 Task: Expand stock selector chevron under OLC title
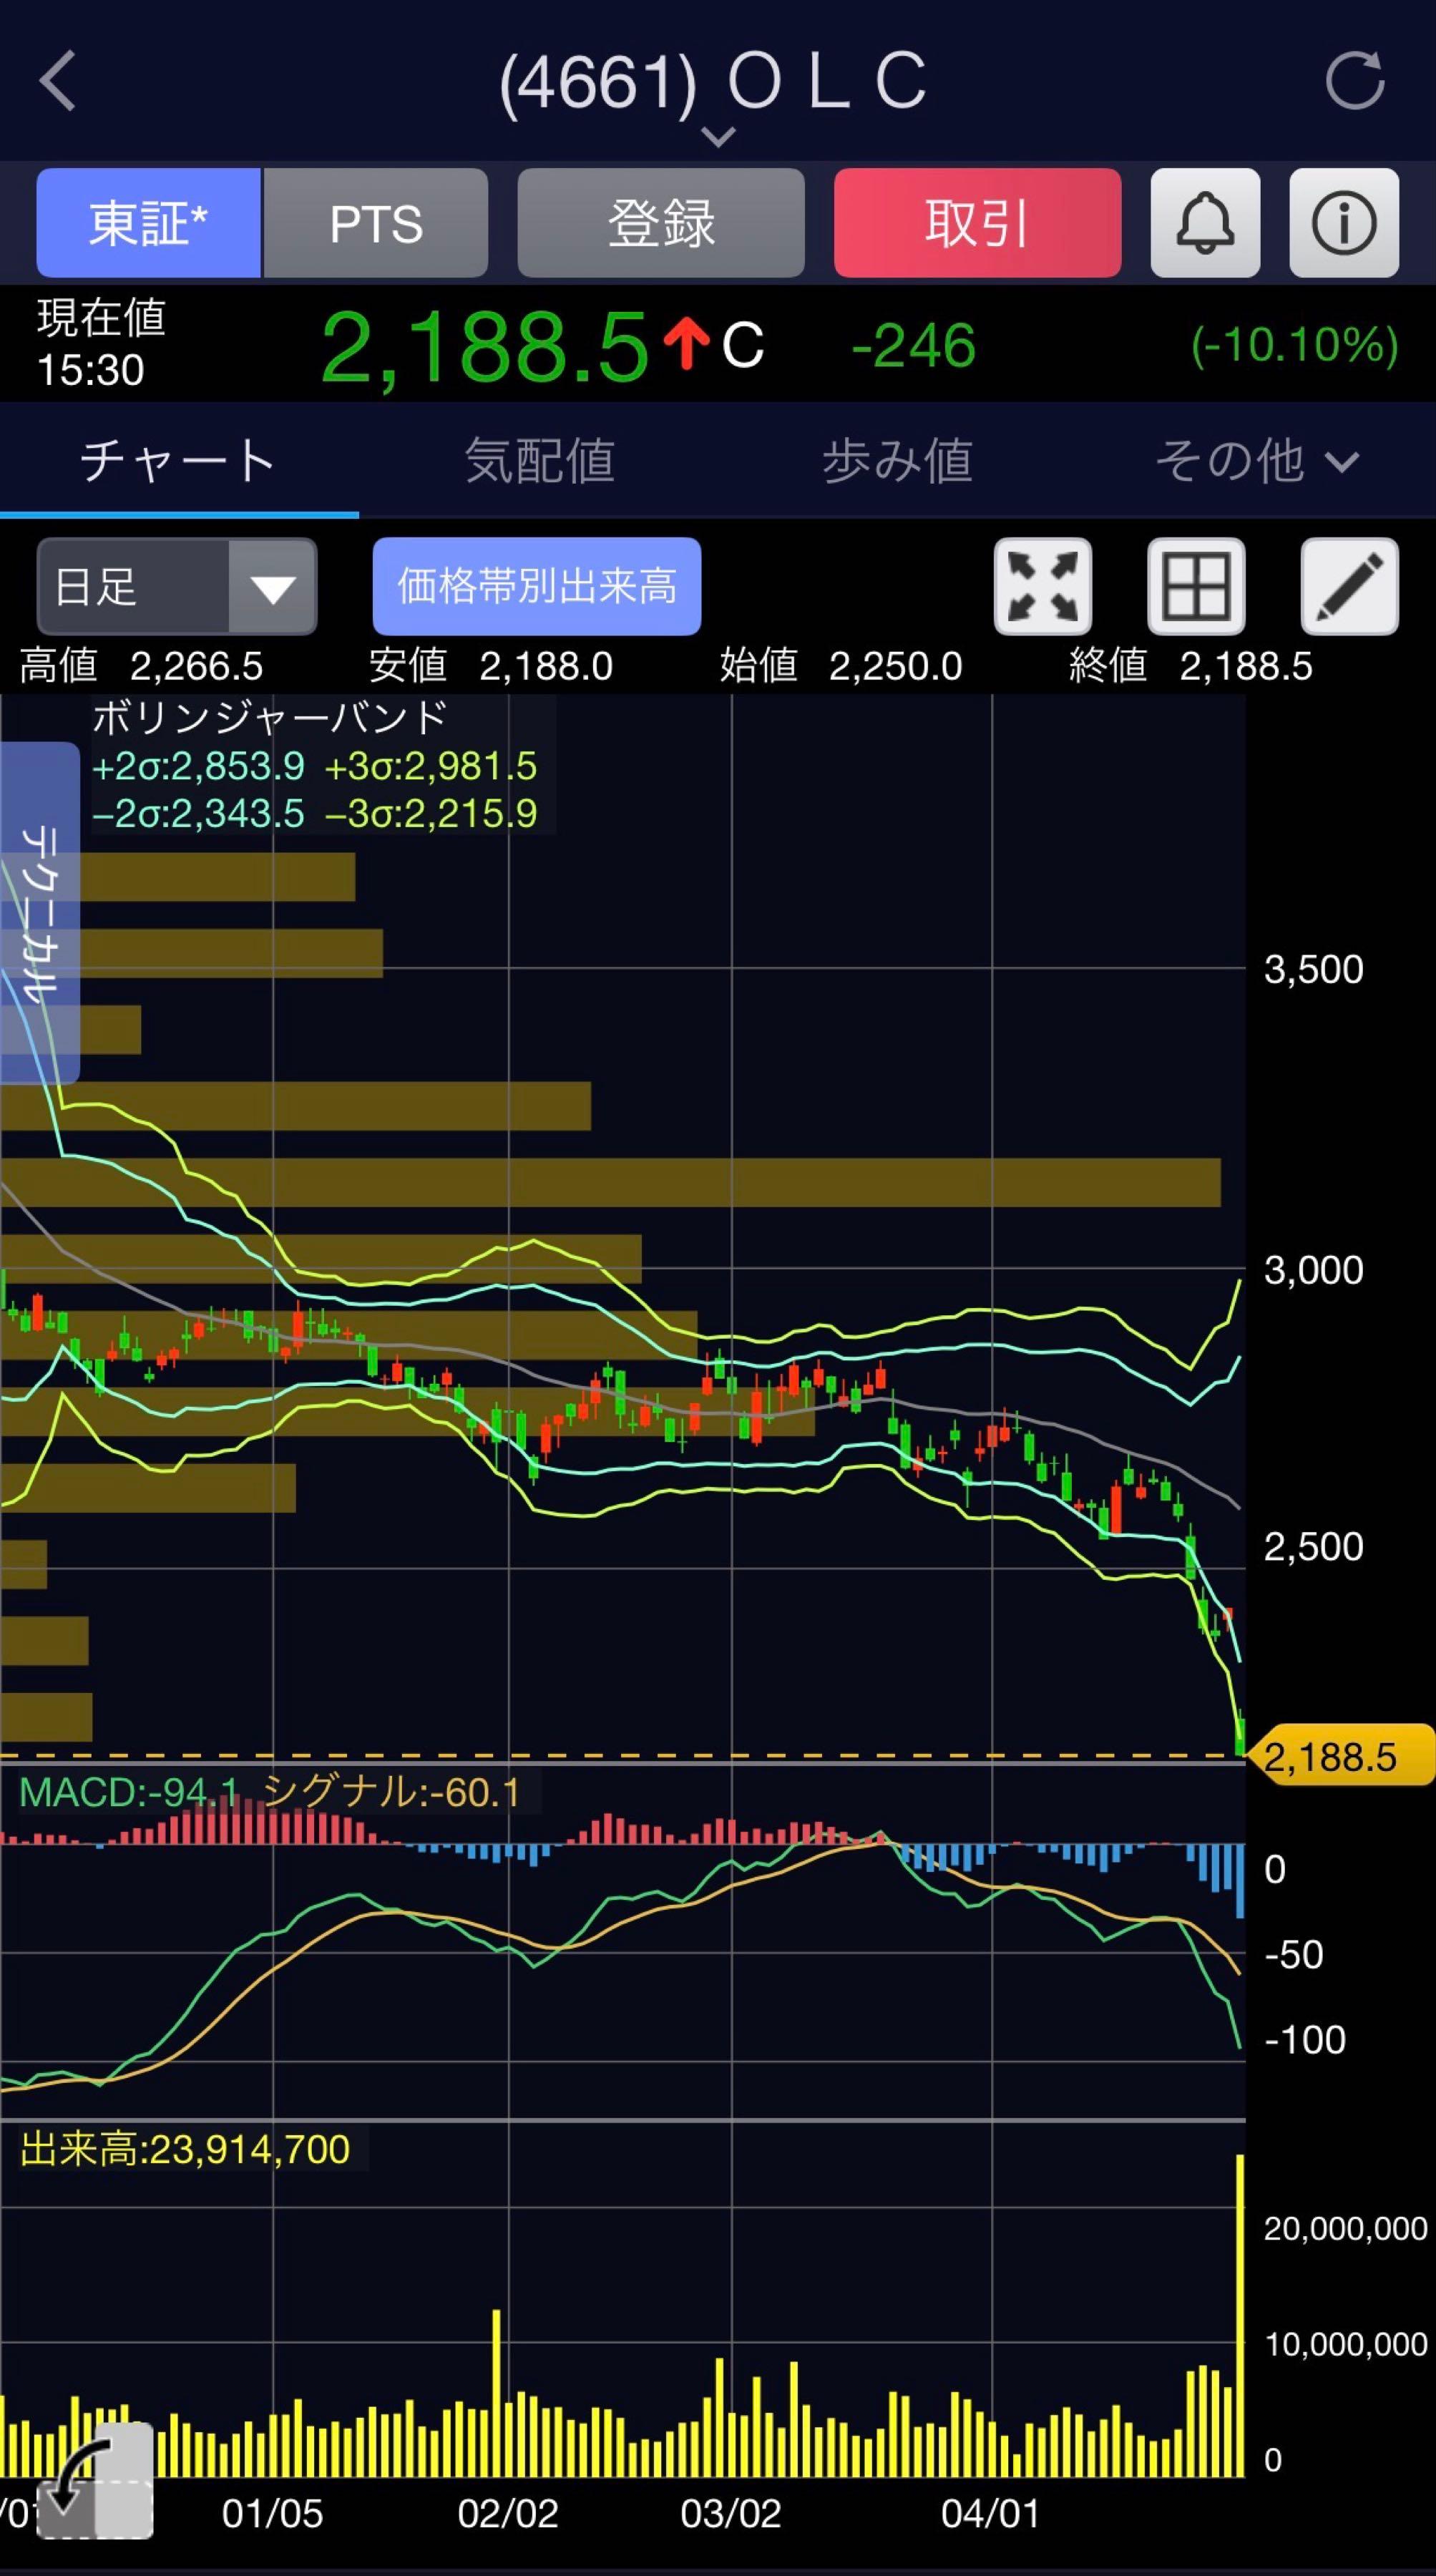point(718,136)
